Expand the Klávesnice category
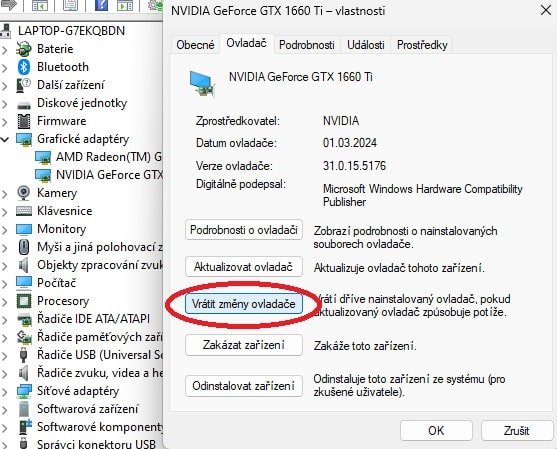557x449 pixels. coord(5,211)
